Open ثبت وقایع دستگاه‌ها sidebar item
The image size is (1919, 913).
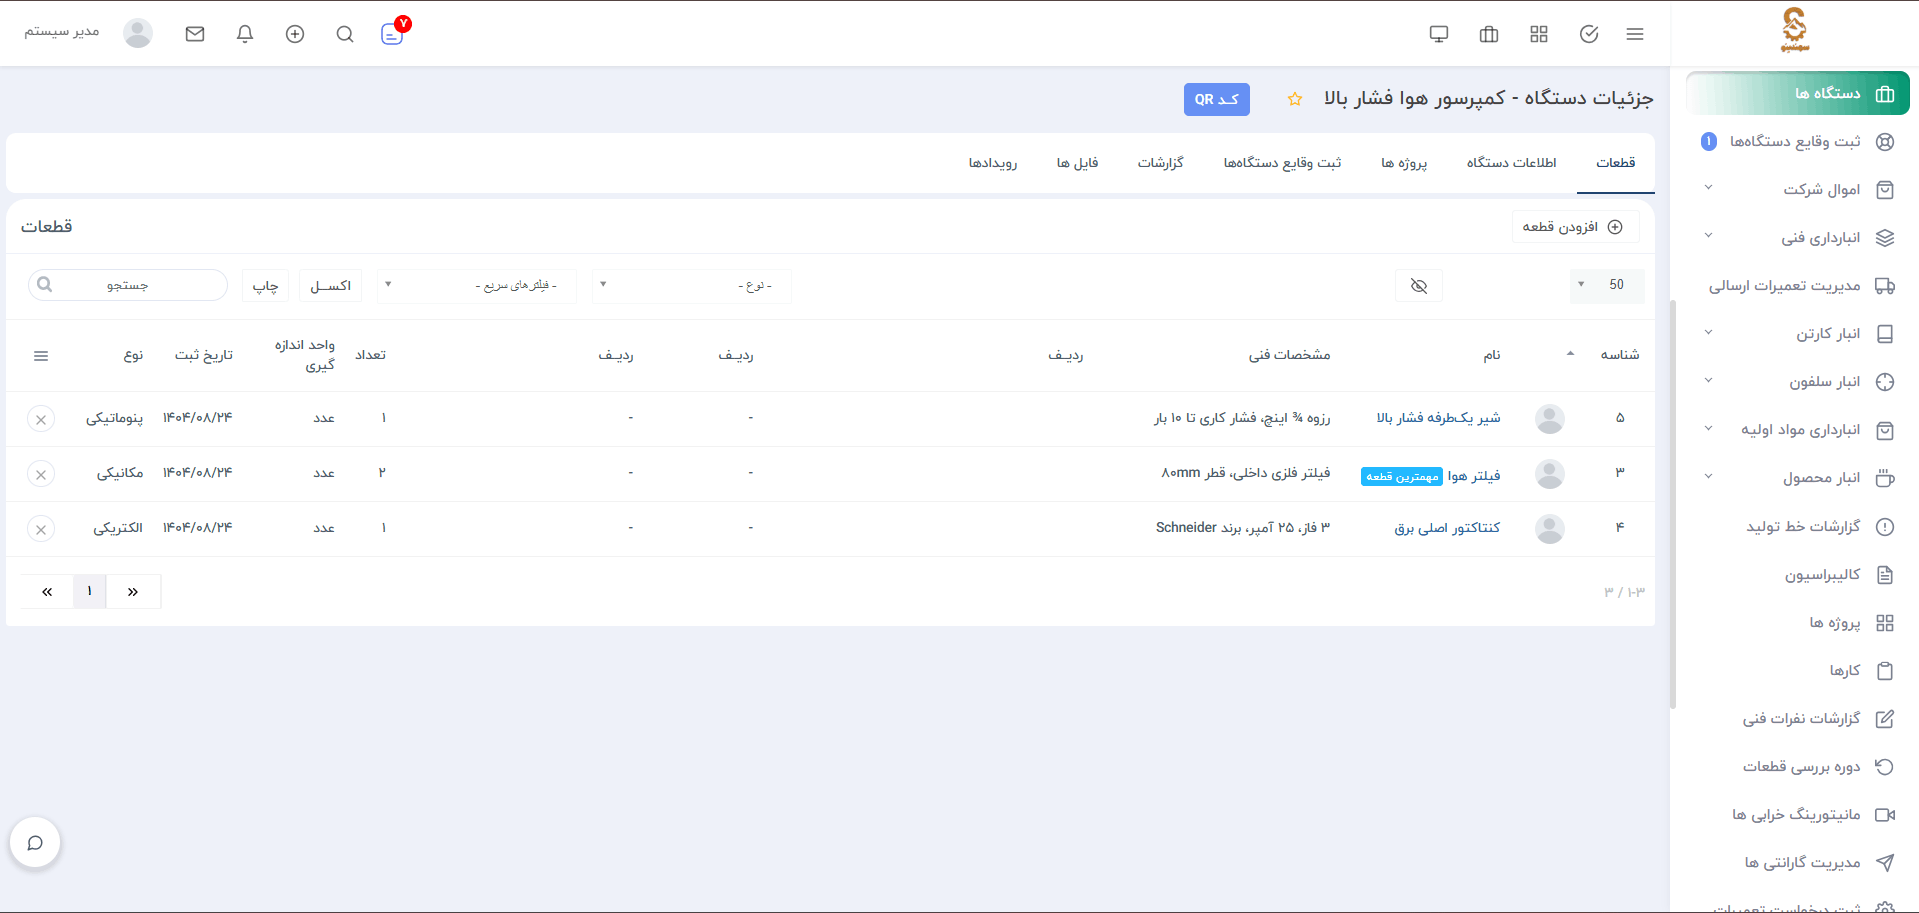point(1798,141)
